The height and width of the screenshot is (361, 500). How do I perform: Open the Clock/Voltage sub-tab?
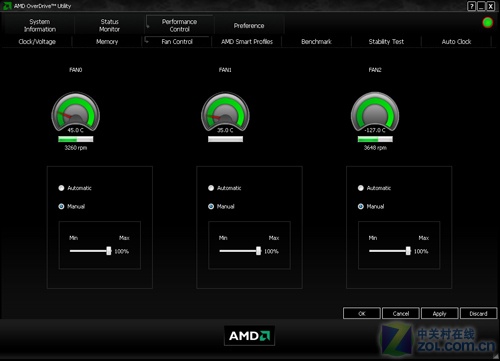(x=37, y=42)
